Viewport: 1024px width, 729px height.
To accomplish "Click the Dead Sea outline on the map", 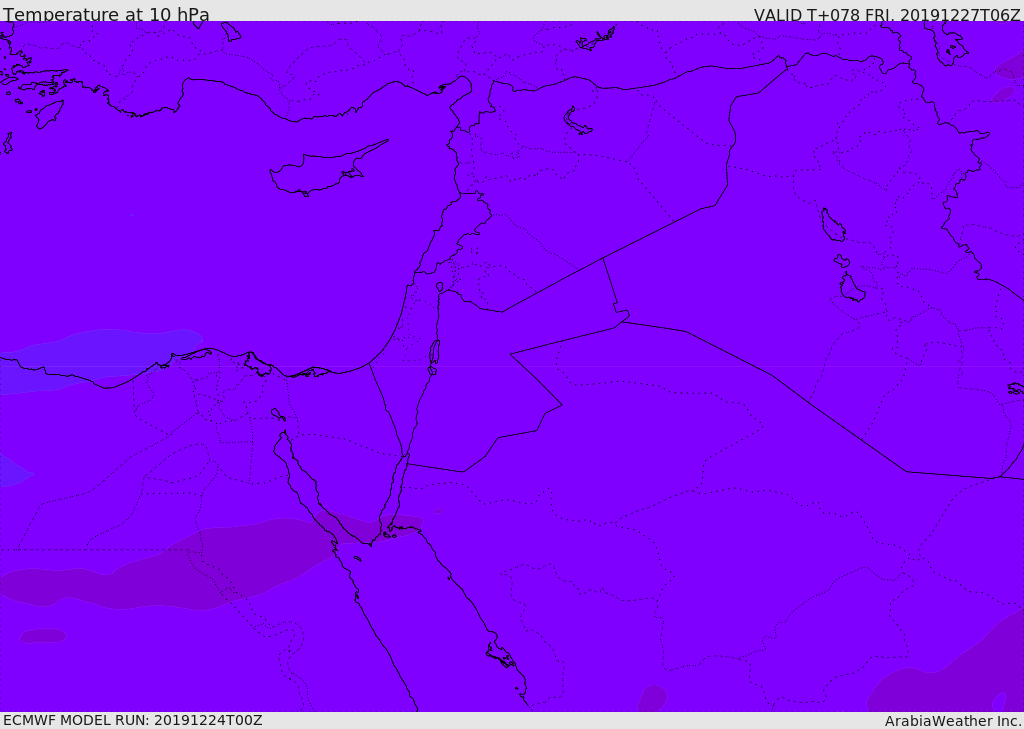I will (x=434, y=355).
